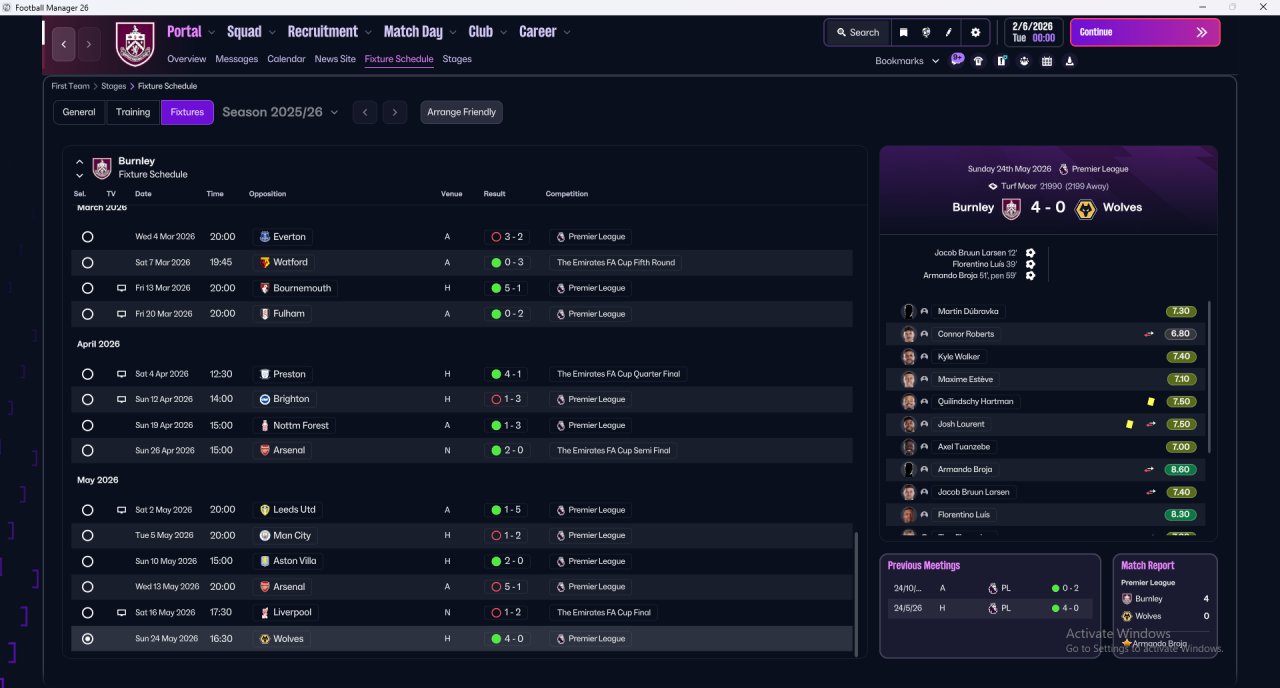Screen dimensions: 1280x688
Task: Click the Arrange Friendly button
Action: [461, 112]
